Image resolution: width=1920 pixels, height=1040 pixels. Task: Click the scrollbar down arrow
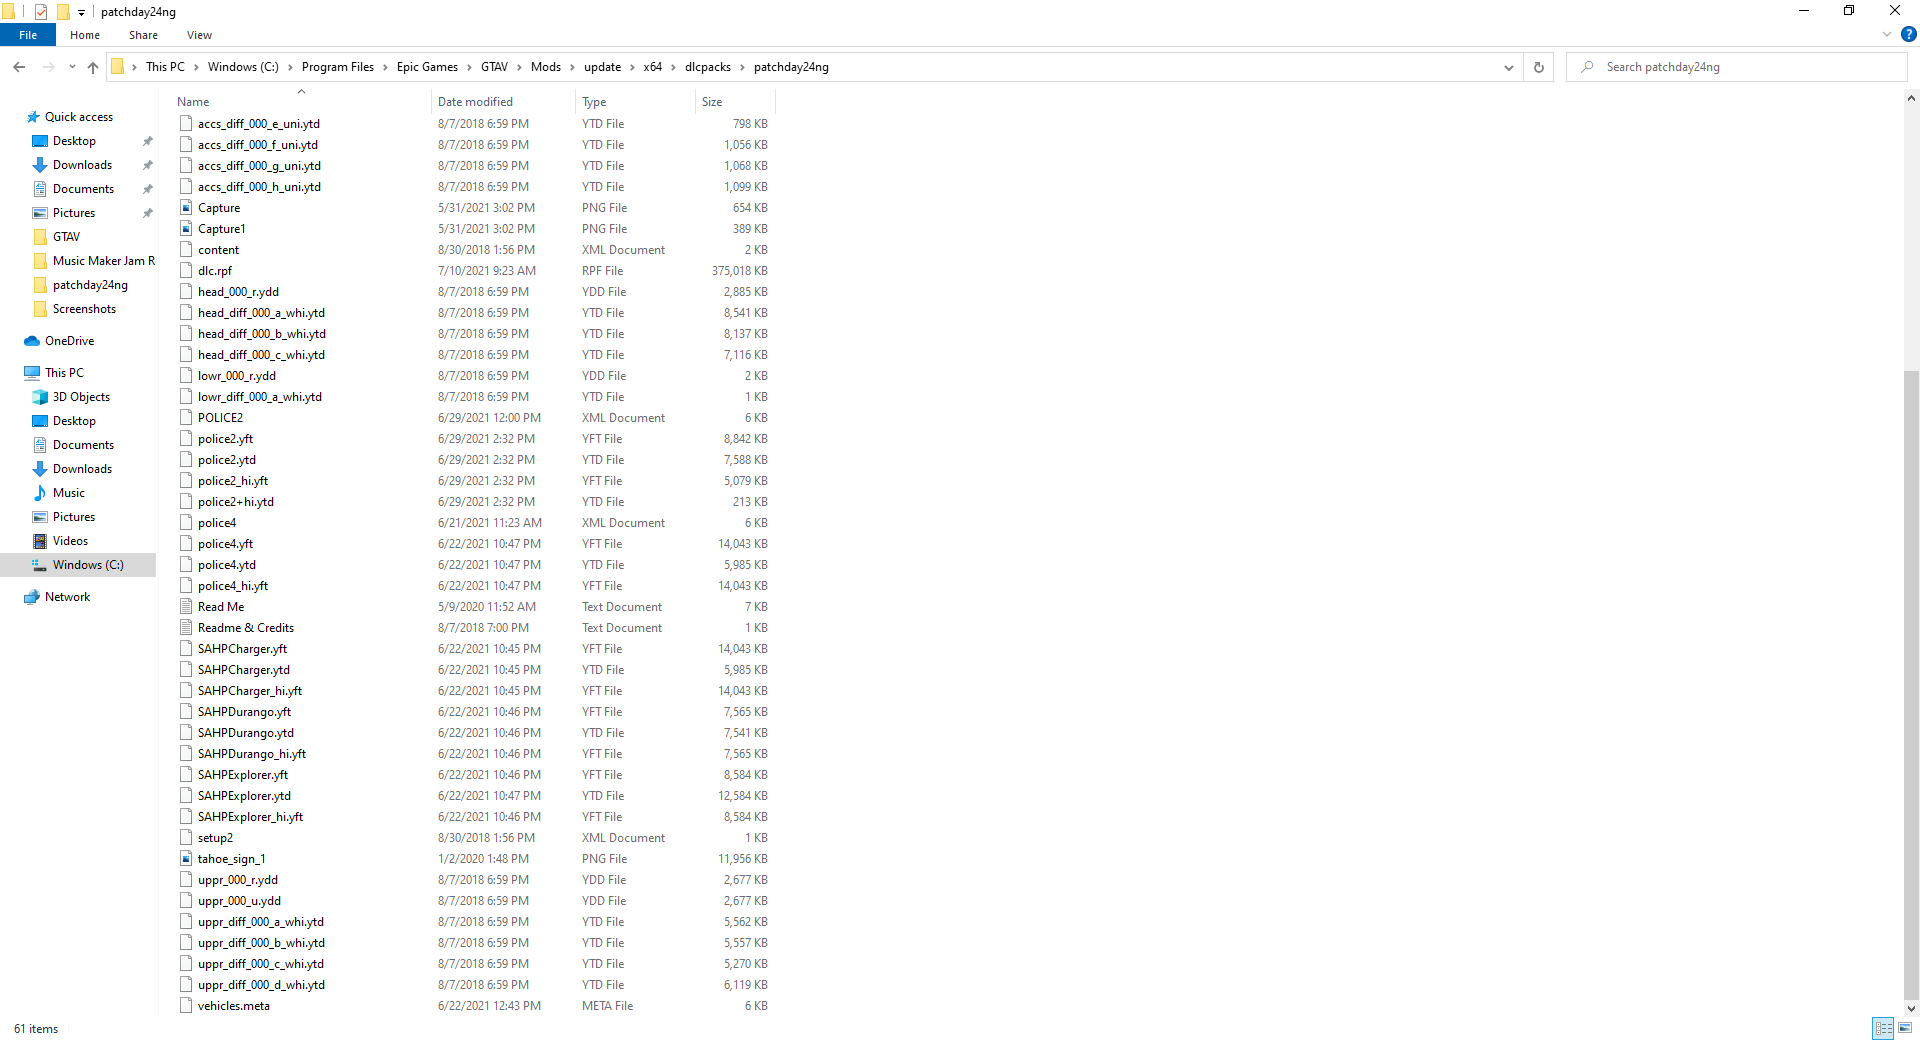(1911, 1008)
